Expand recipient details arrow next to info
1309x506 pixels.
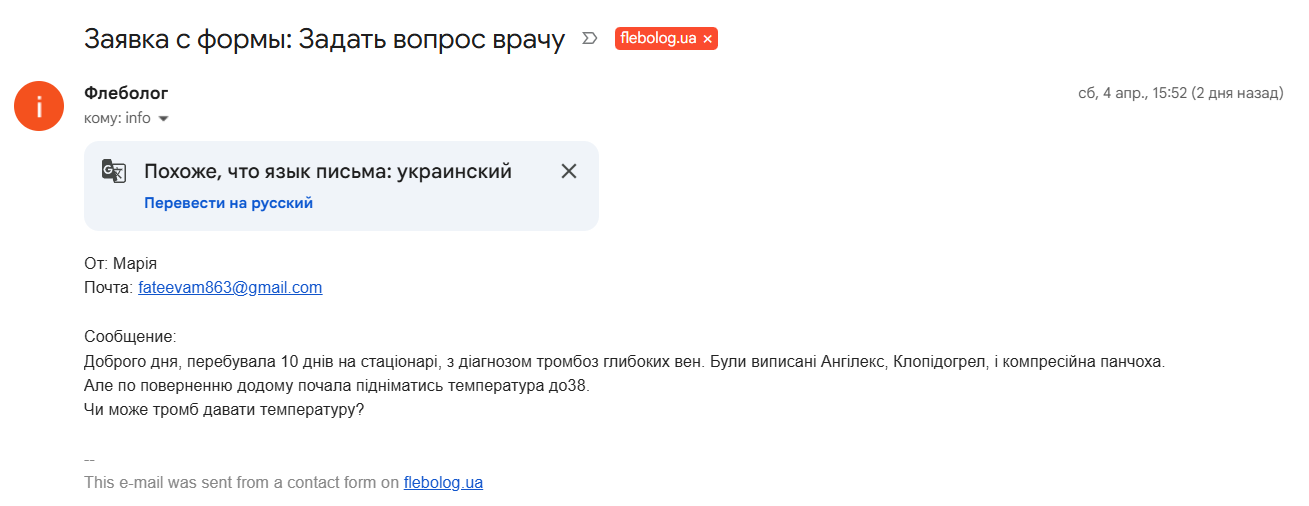coord(164,119)
